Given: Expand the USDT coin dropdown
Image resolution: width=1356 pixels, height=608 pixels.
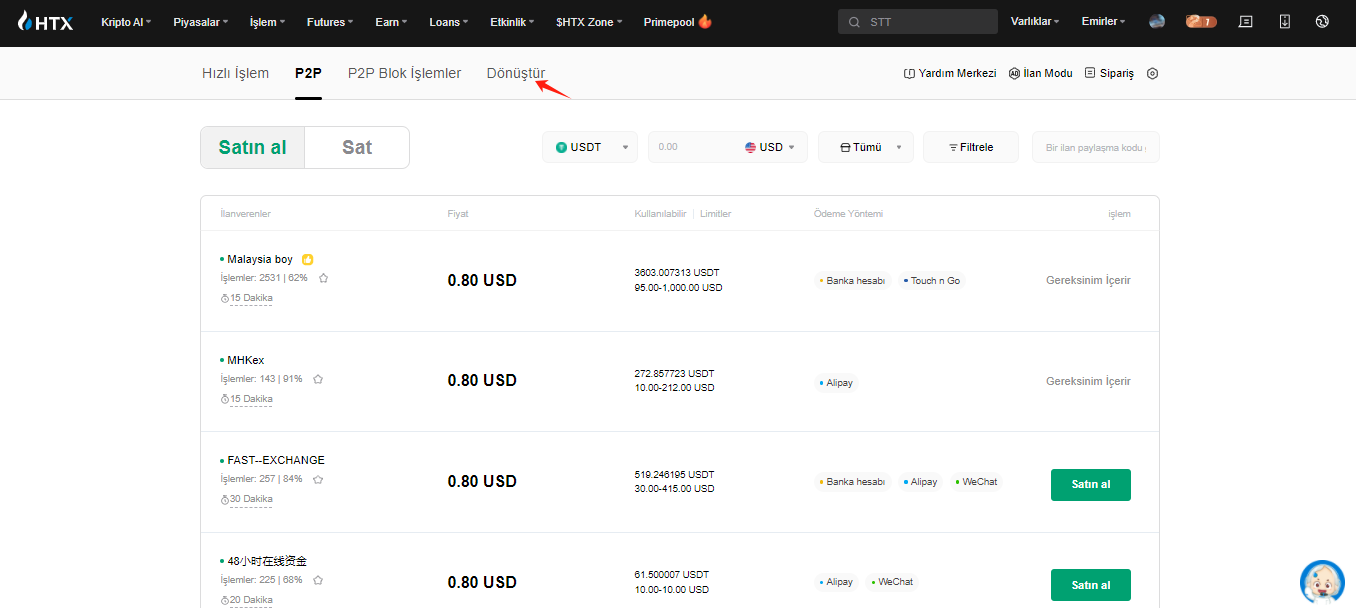Looking at the screenshot, I should (590, 147).
